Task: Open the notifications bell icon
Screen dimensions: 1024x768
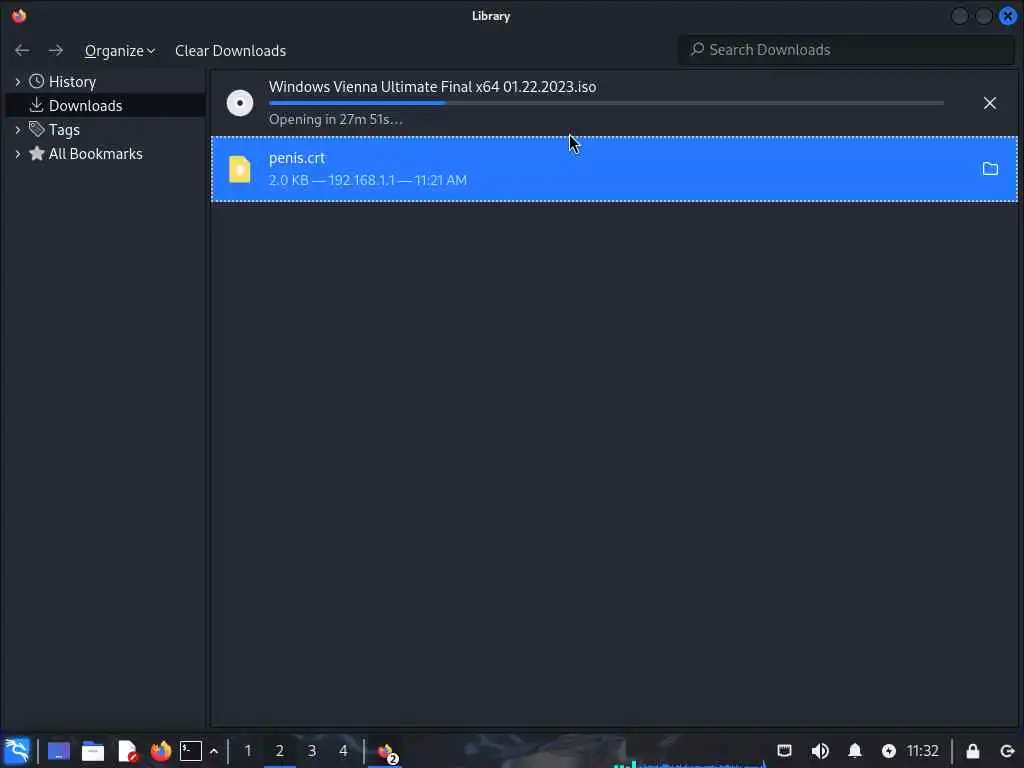Action: [855, 751]
